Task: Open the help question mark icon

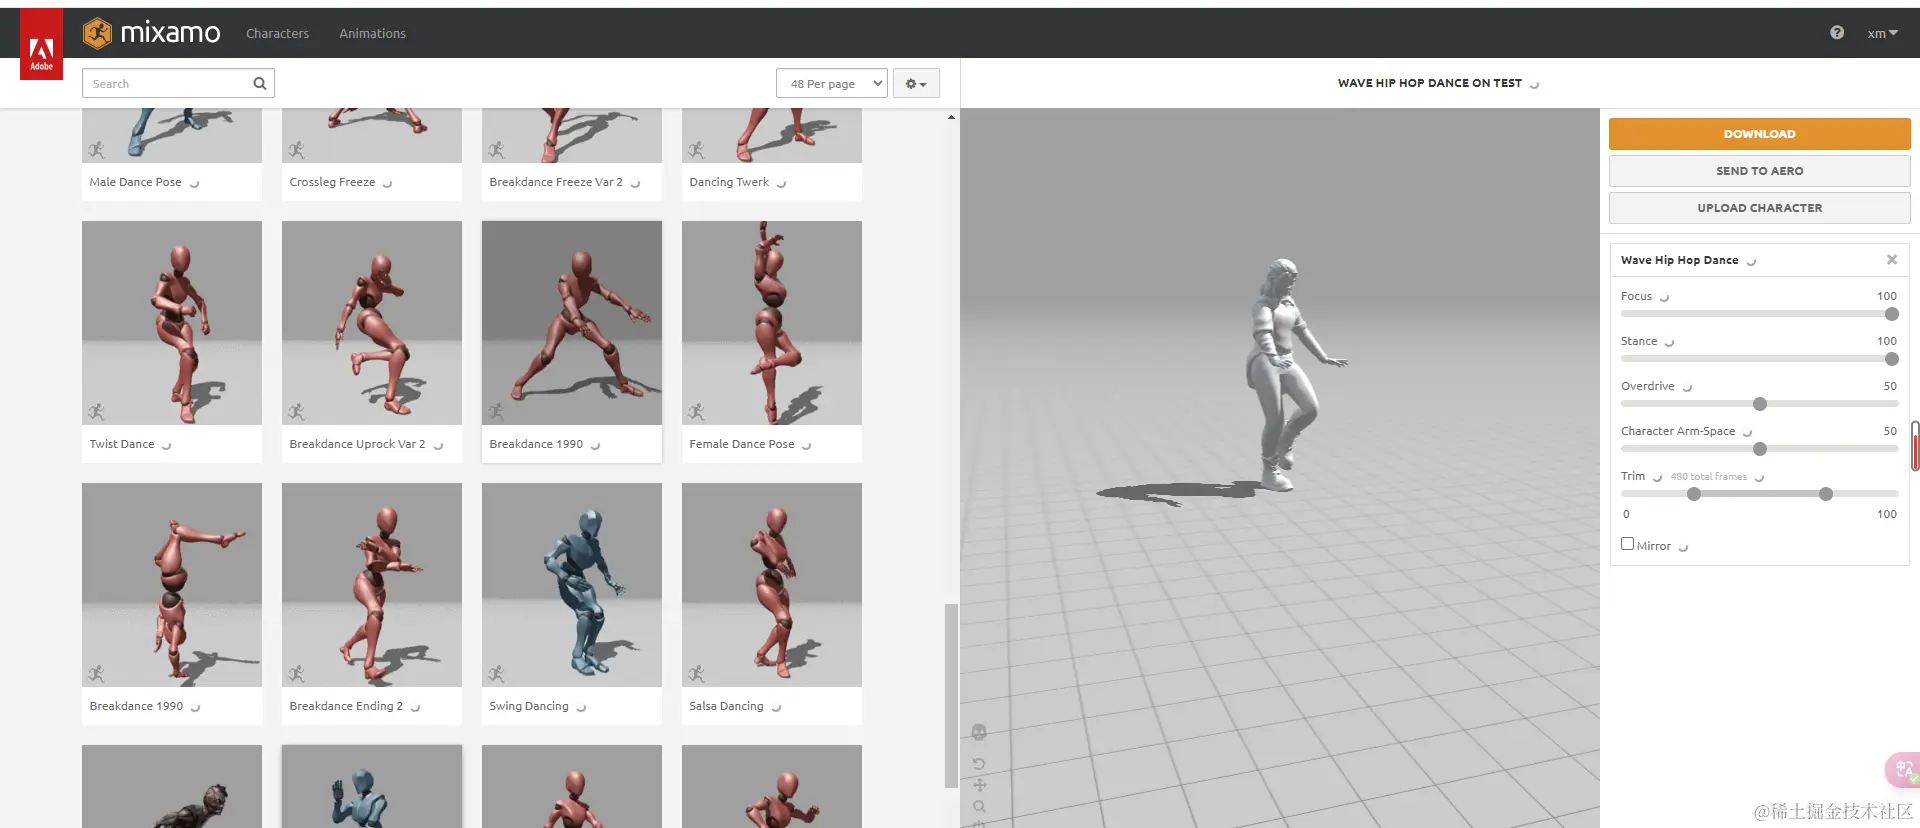Action: (x=1837, y=33)
